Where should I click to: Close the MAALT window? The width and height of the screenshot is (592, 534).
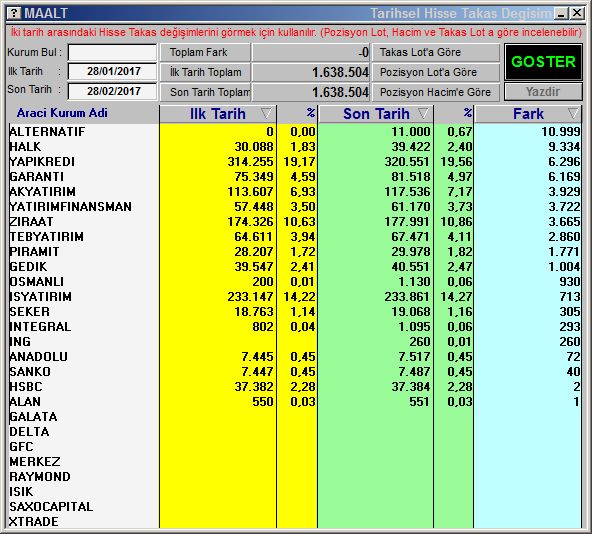point(577,14)
